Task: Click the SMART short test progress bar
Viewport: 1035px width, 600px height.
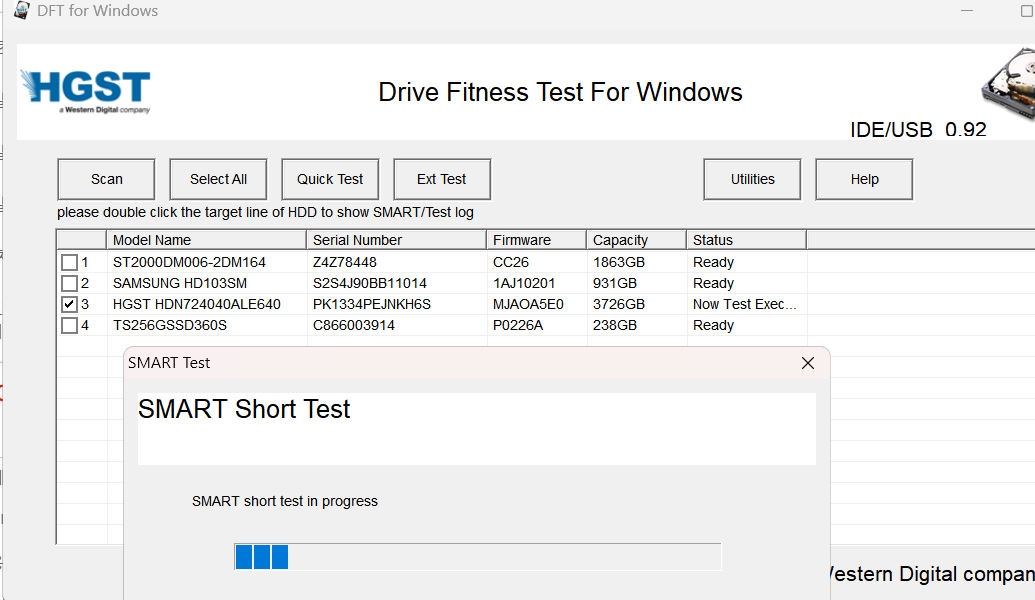Action: tap(478, 556)
